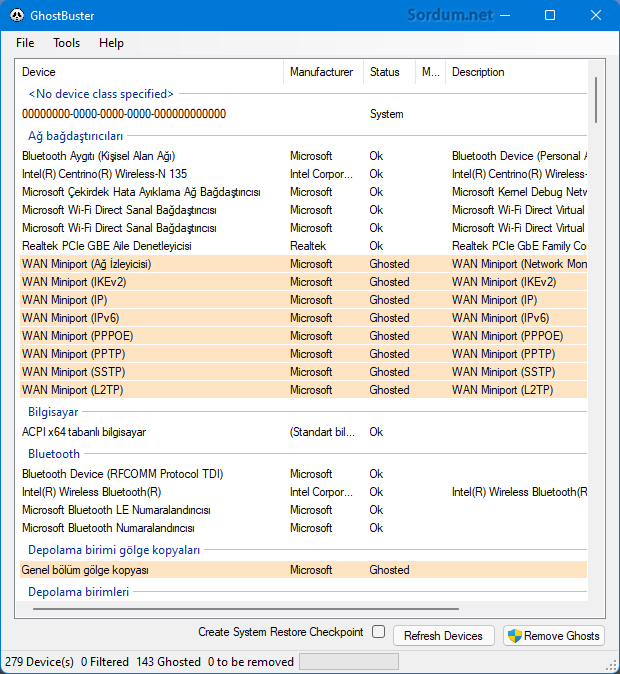620x674 pixels.
Task: Open the File menu
Action: pos(25,43)
